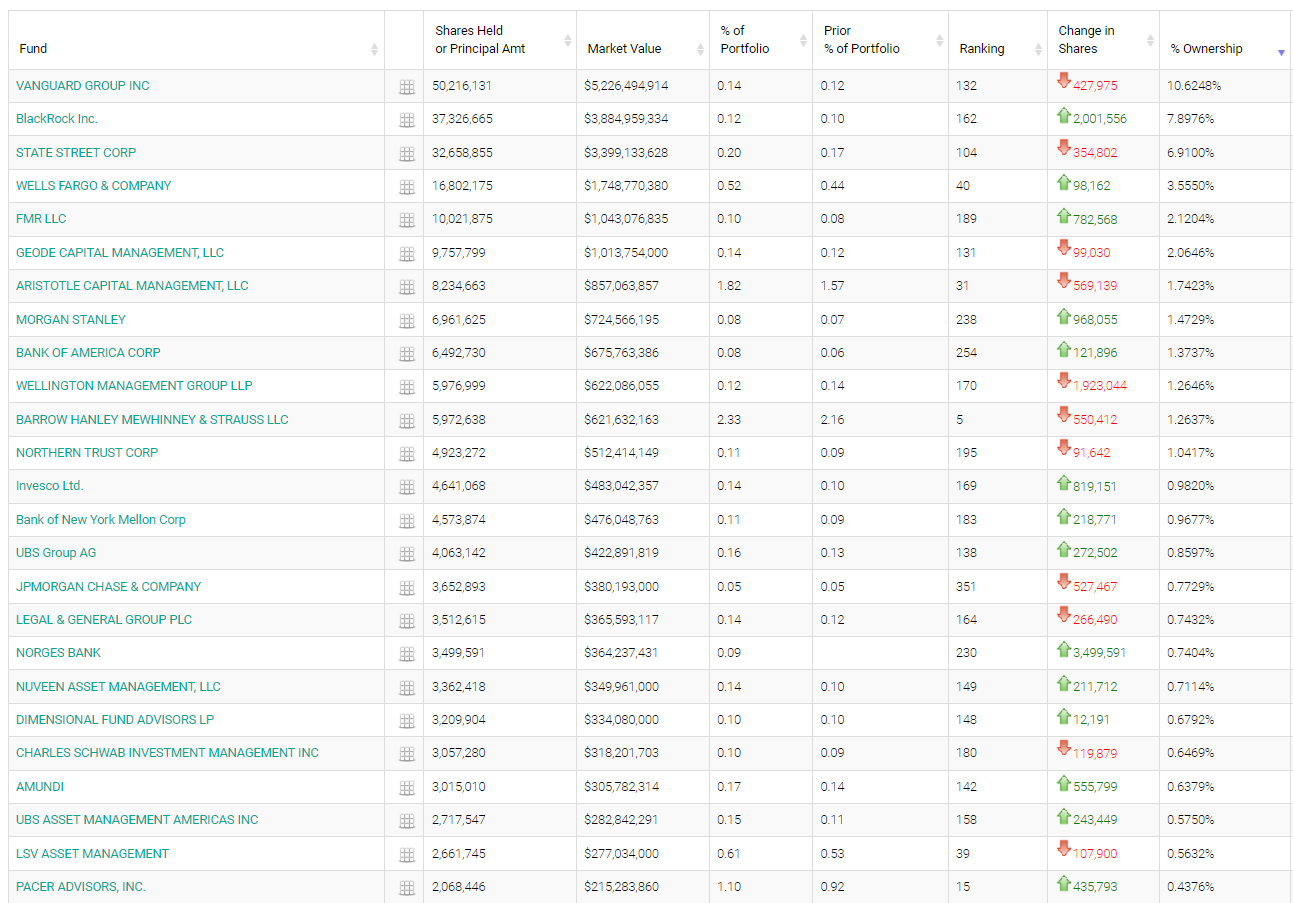
Task: Open the FMR LLC fund page
Action: [x=41, y=219]
